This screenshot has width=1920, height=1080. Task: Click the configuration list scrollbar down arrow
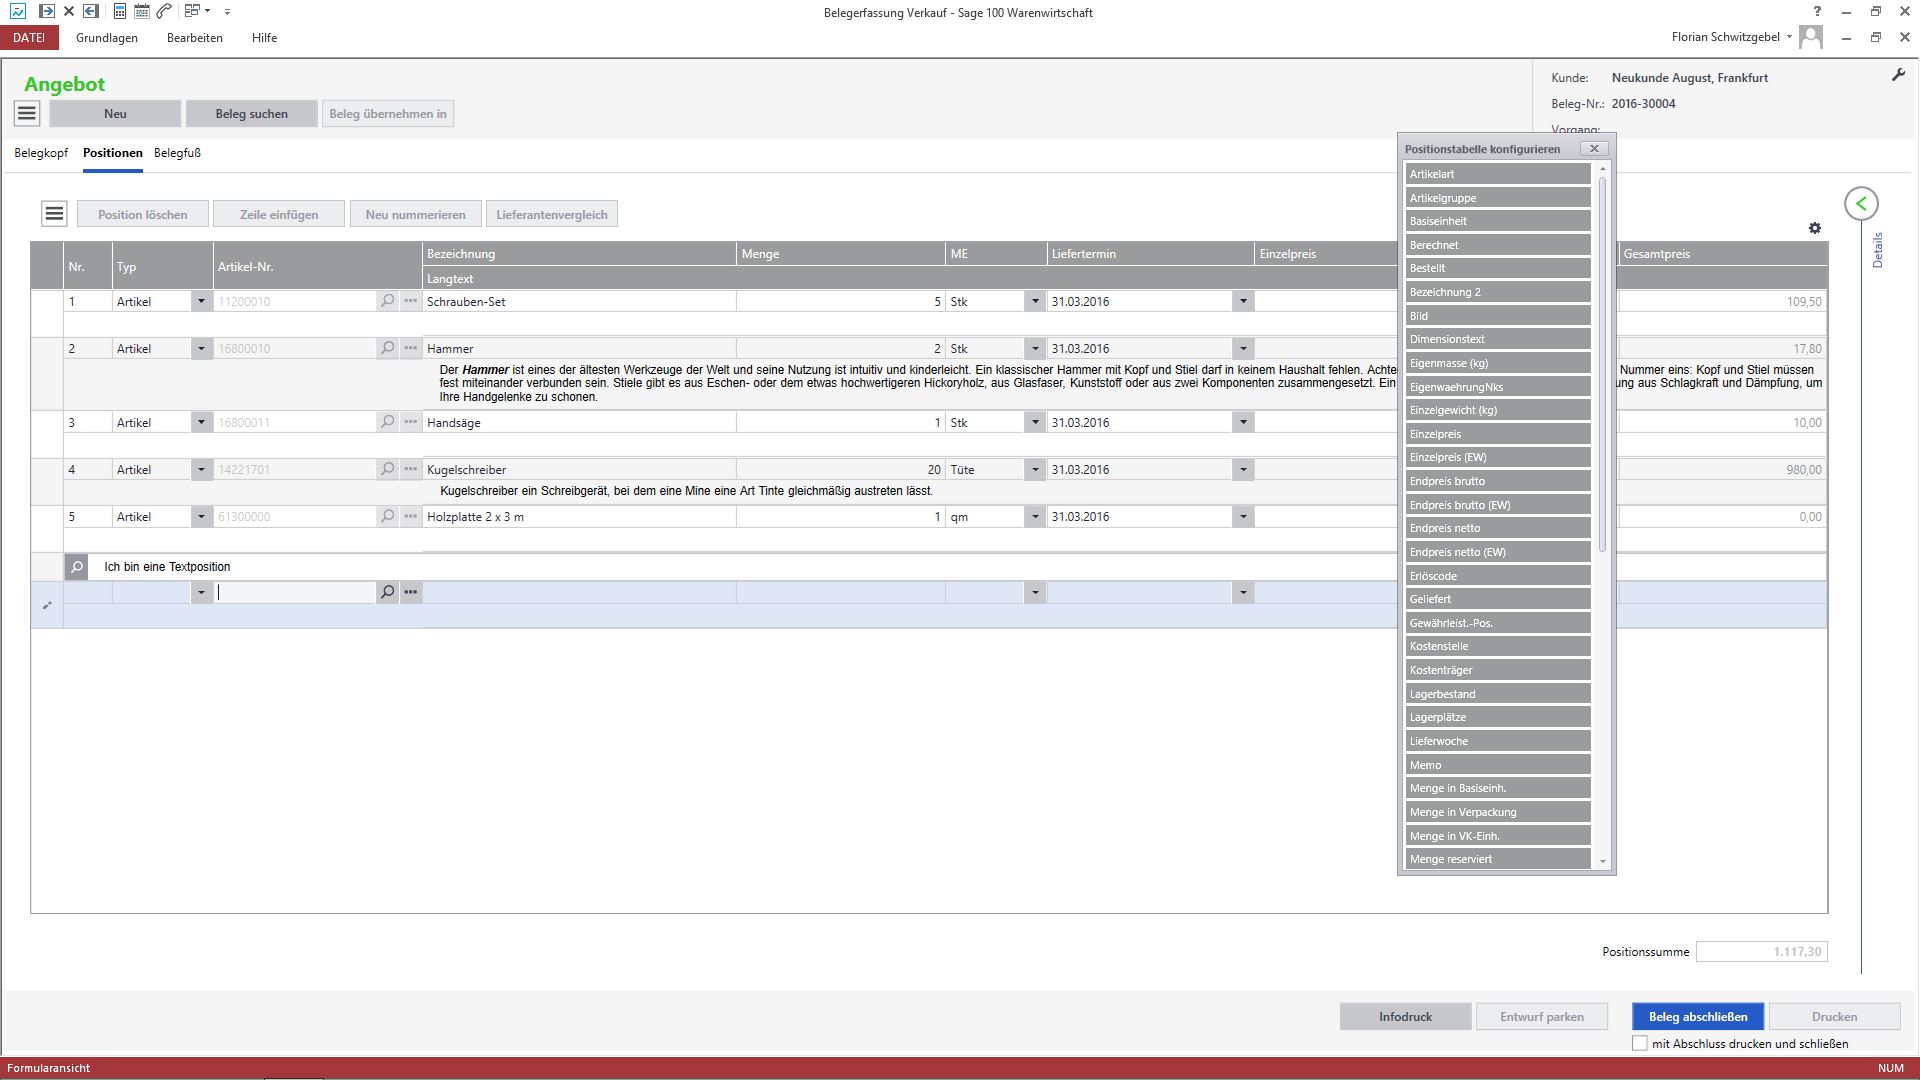click(x=1602, y=861)
